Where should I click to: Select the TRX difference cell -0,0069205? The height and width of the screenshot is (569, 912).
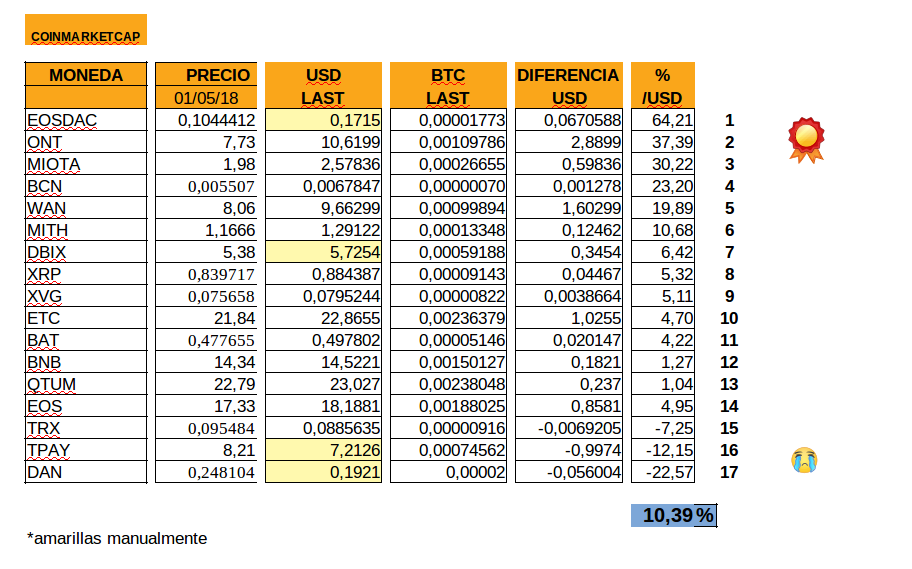[x=568, y=428]
